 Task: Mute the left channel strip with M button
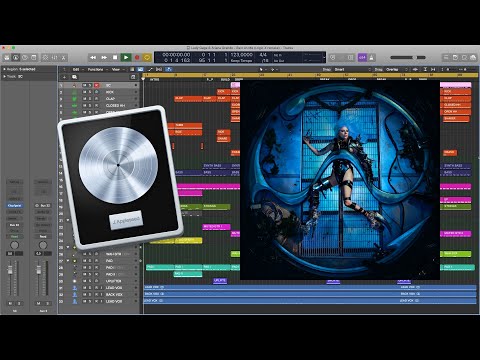pyautogui.click(x=10, y=304)
